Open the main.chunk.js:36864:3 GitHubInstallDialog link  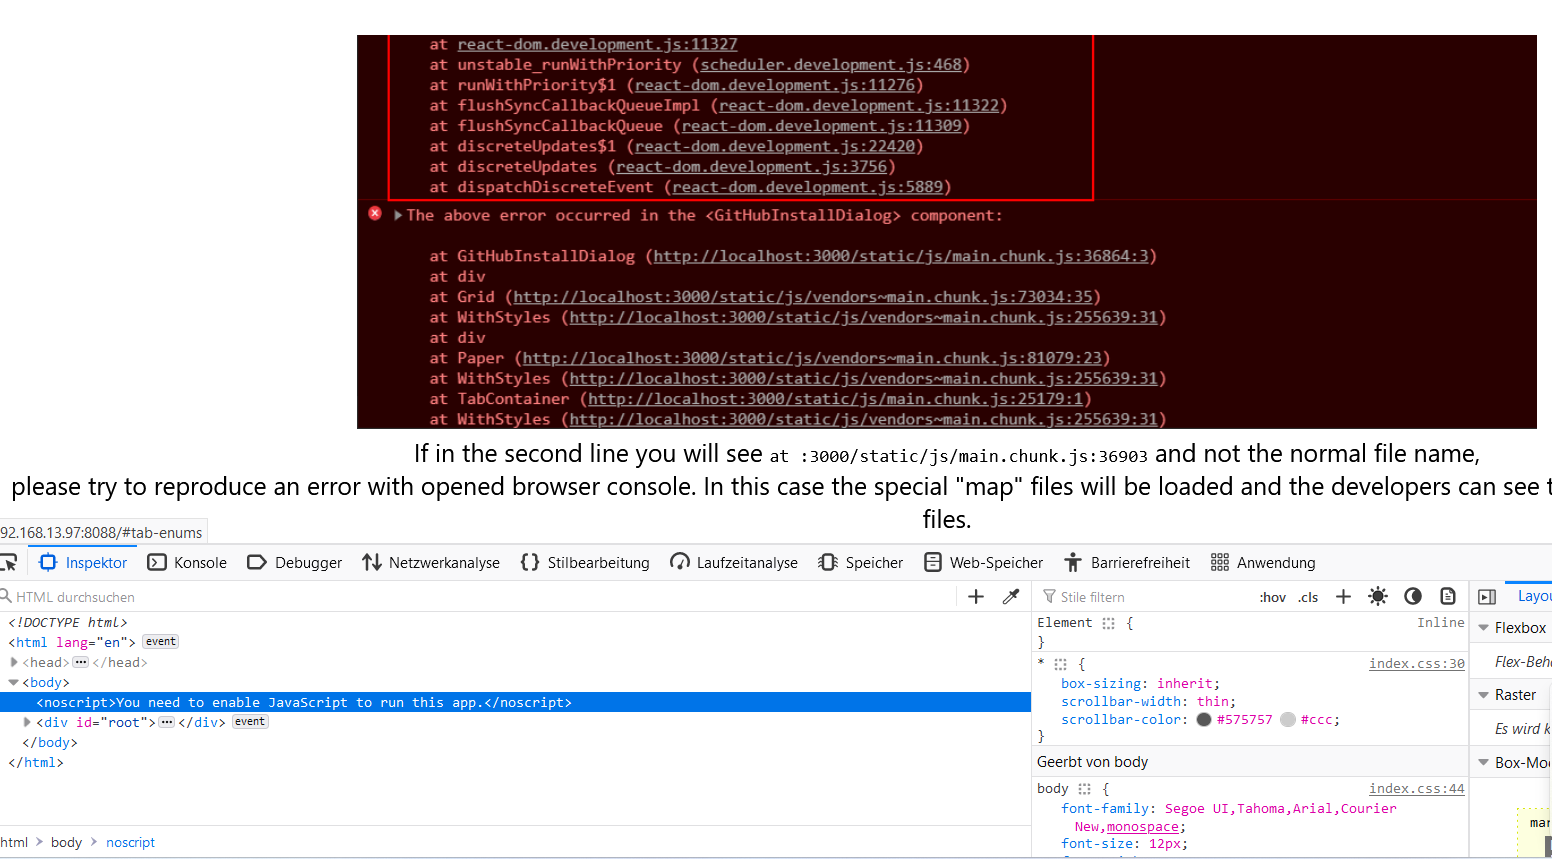tap(902, 256)
